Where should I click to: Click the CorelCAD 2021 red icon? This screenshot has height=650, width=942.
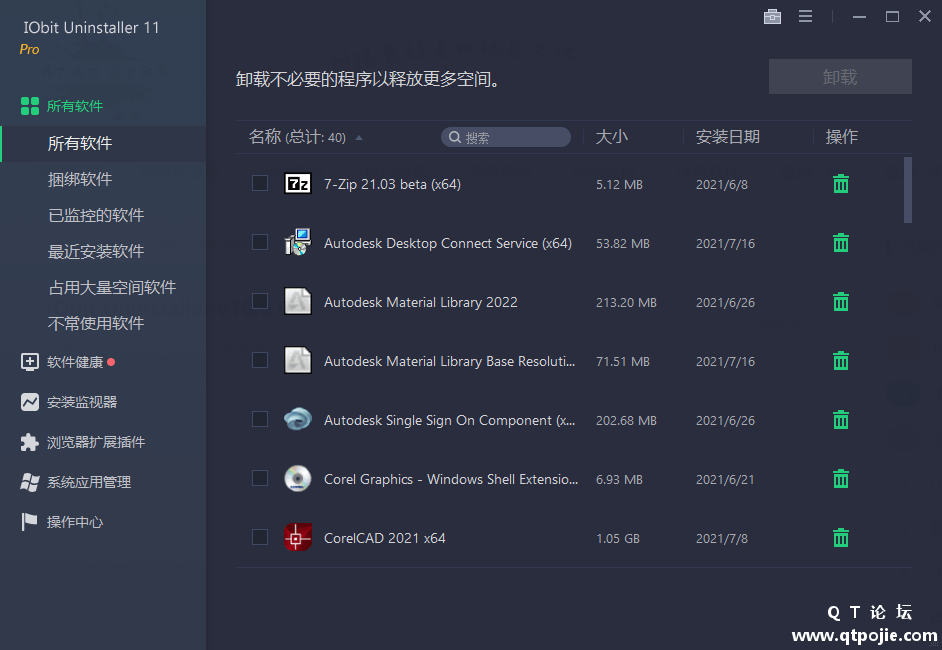[297, 537]
